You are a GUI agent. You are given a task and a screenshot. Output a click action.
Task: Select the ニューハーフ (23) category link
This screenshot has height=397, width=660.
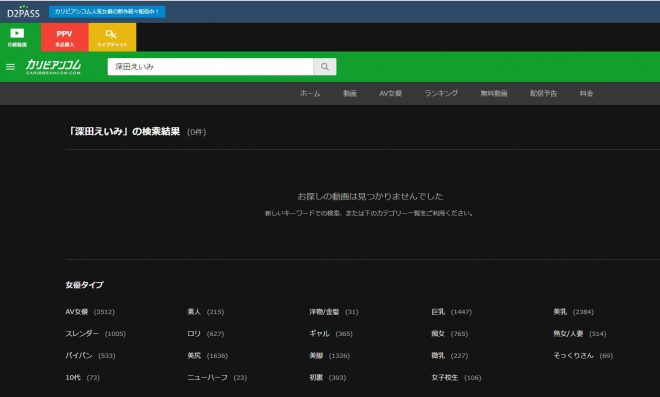[217, 378]
